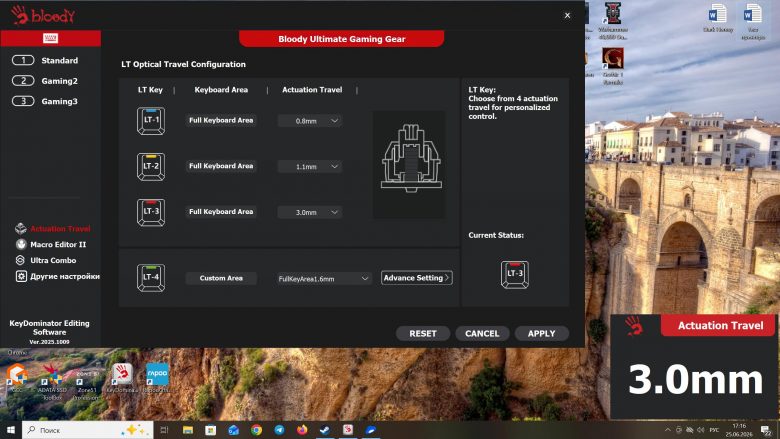Switch to the Standard profile
780x439 pixels.
tap(45, 61)
